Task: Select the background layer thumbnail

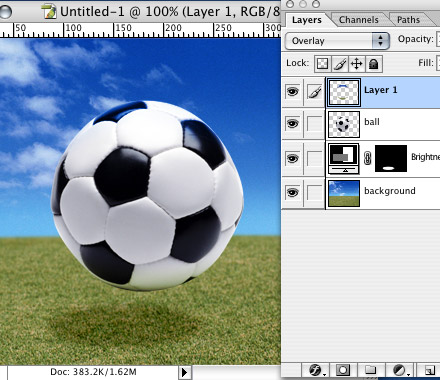Action: pyautogui.click(x=344, y=193)
